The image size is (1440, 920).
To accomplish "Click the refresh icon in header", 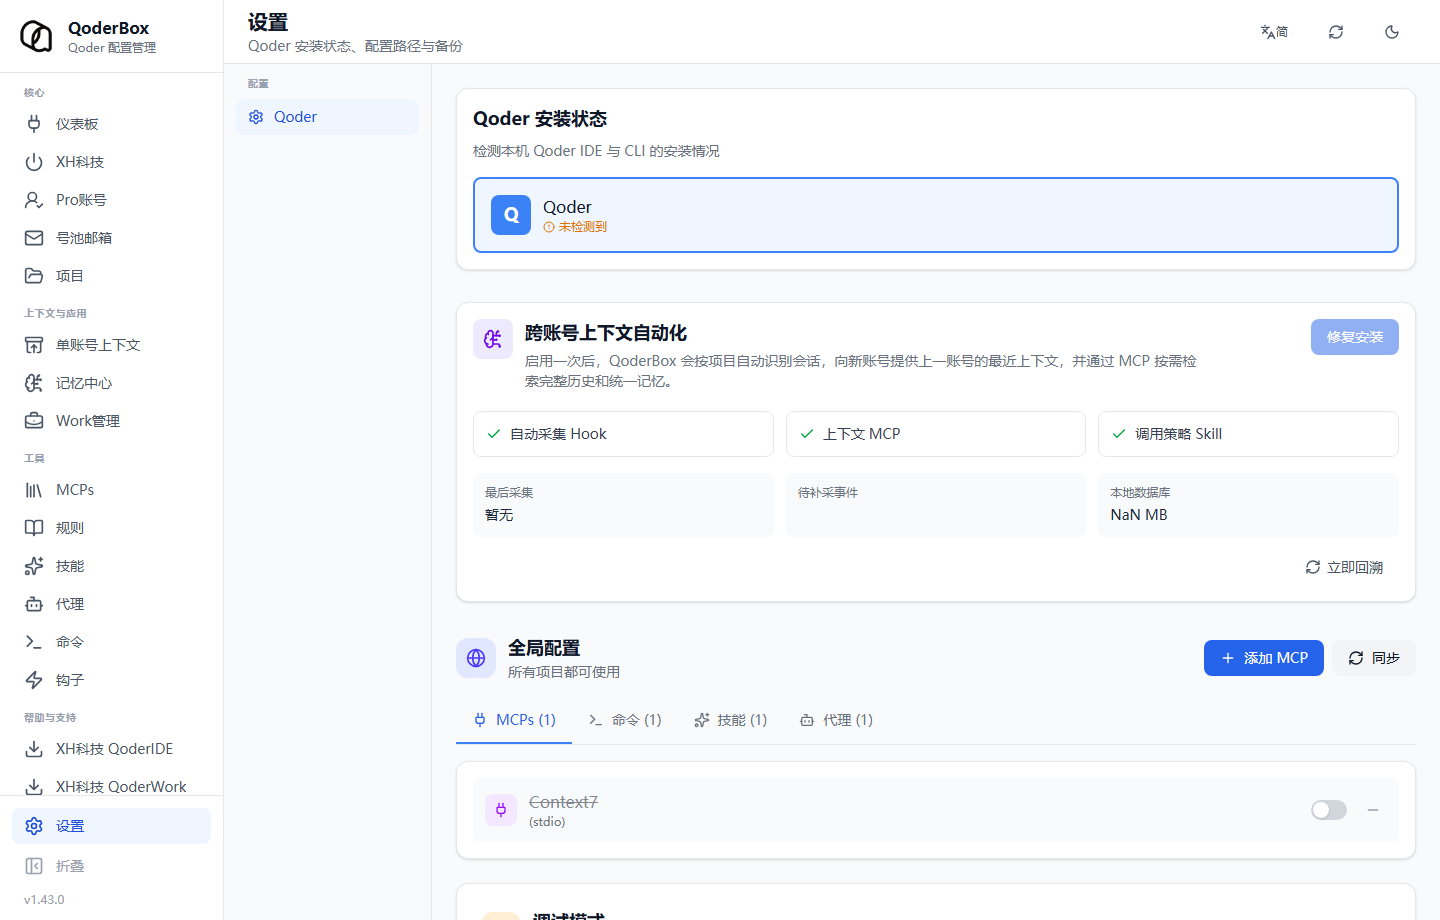I will [1336, 32].
